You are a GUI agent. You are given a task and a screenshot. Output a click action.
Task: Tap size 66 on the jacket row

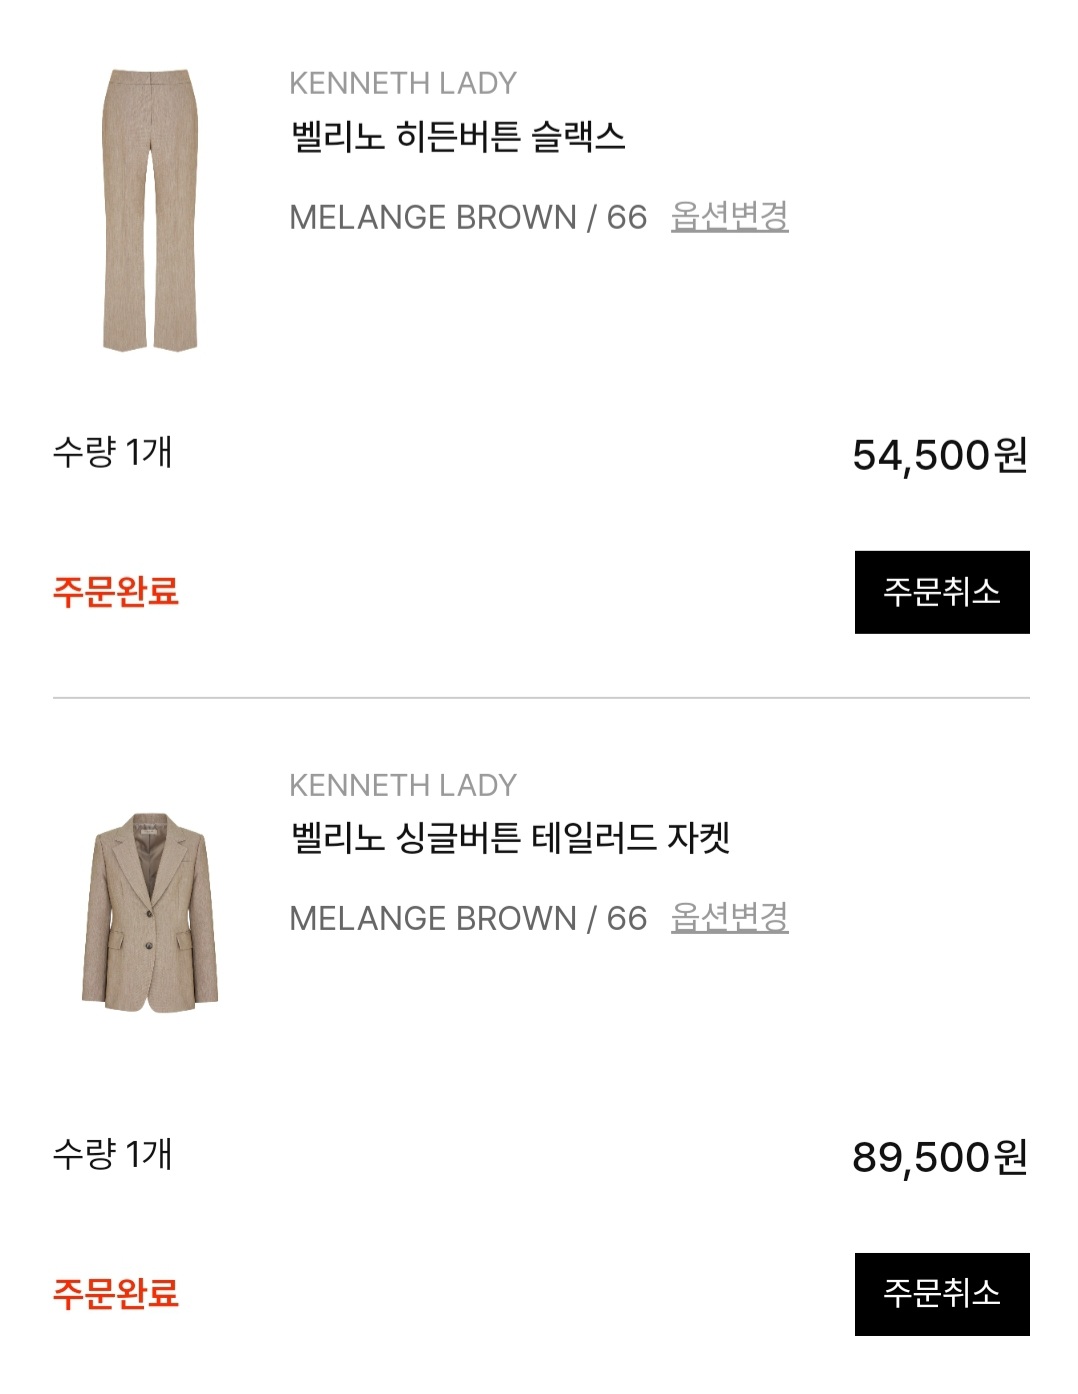[627, 918]
